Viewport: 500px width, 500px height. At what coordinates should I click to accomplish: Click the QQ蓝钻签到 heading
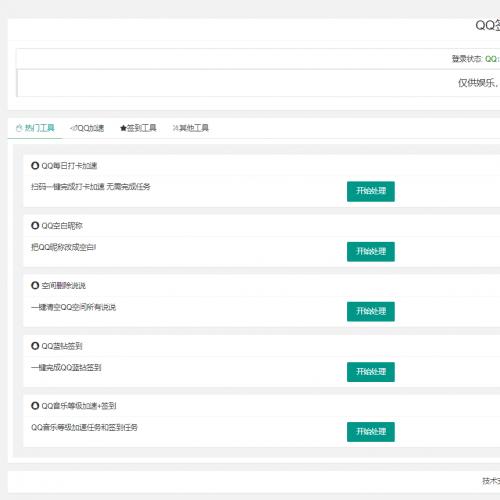pos(62,346)
